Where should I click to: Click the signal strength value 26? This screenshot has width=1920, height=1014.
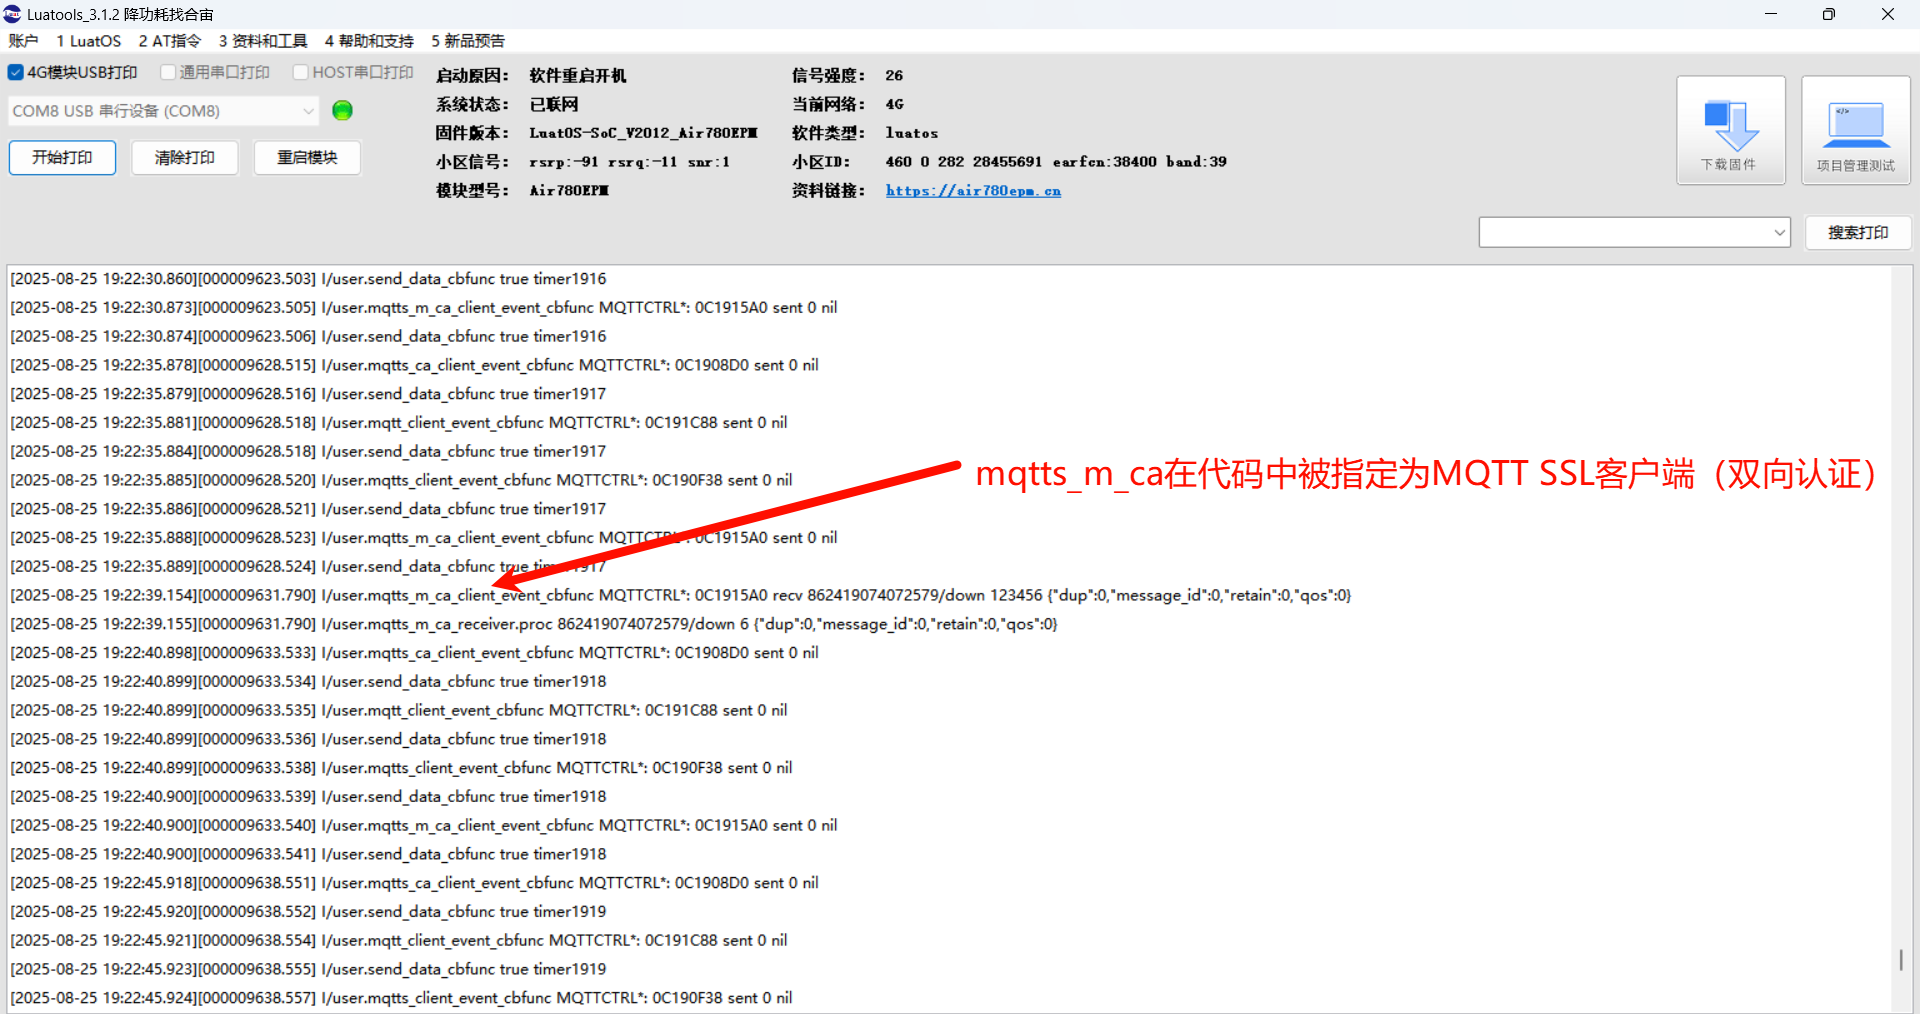coord(894,76)
